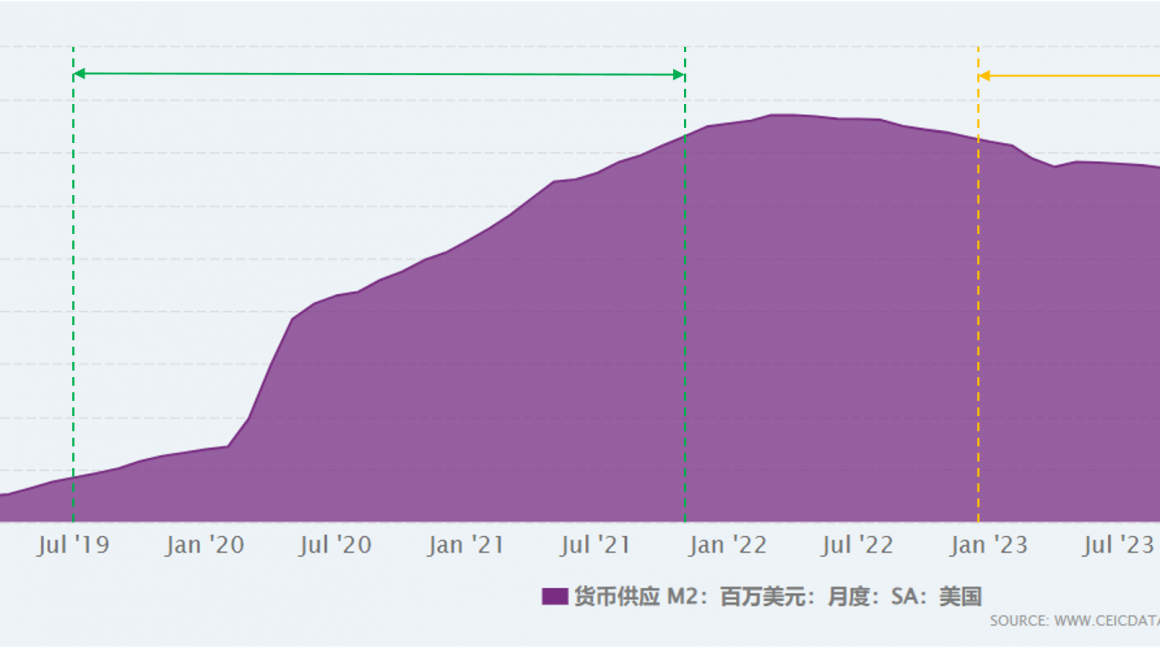Click the SOURCE: WWW.CEICDATA attribution text
This screenshot has height=653, width=1160.
click(1075, 621)
